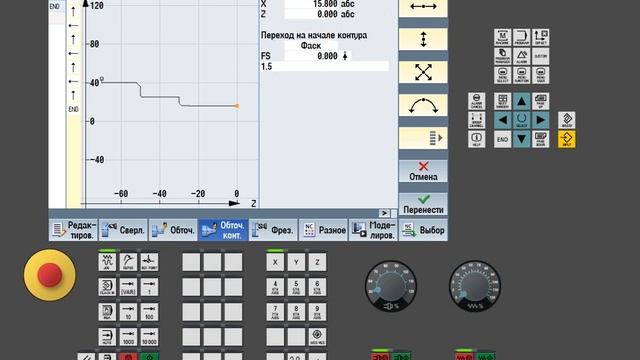
Task: Open the Фрез. milling softkey tab
Action: pyautogui.click(x=273, y=230)
